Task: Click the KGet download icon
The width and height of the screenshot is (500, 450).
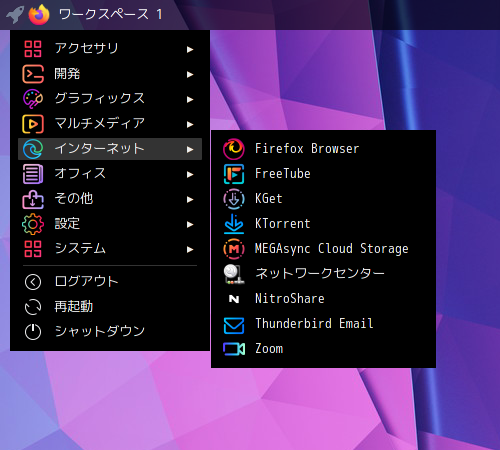Action: tap(234, 199)
